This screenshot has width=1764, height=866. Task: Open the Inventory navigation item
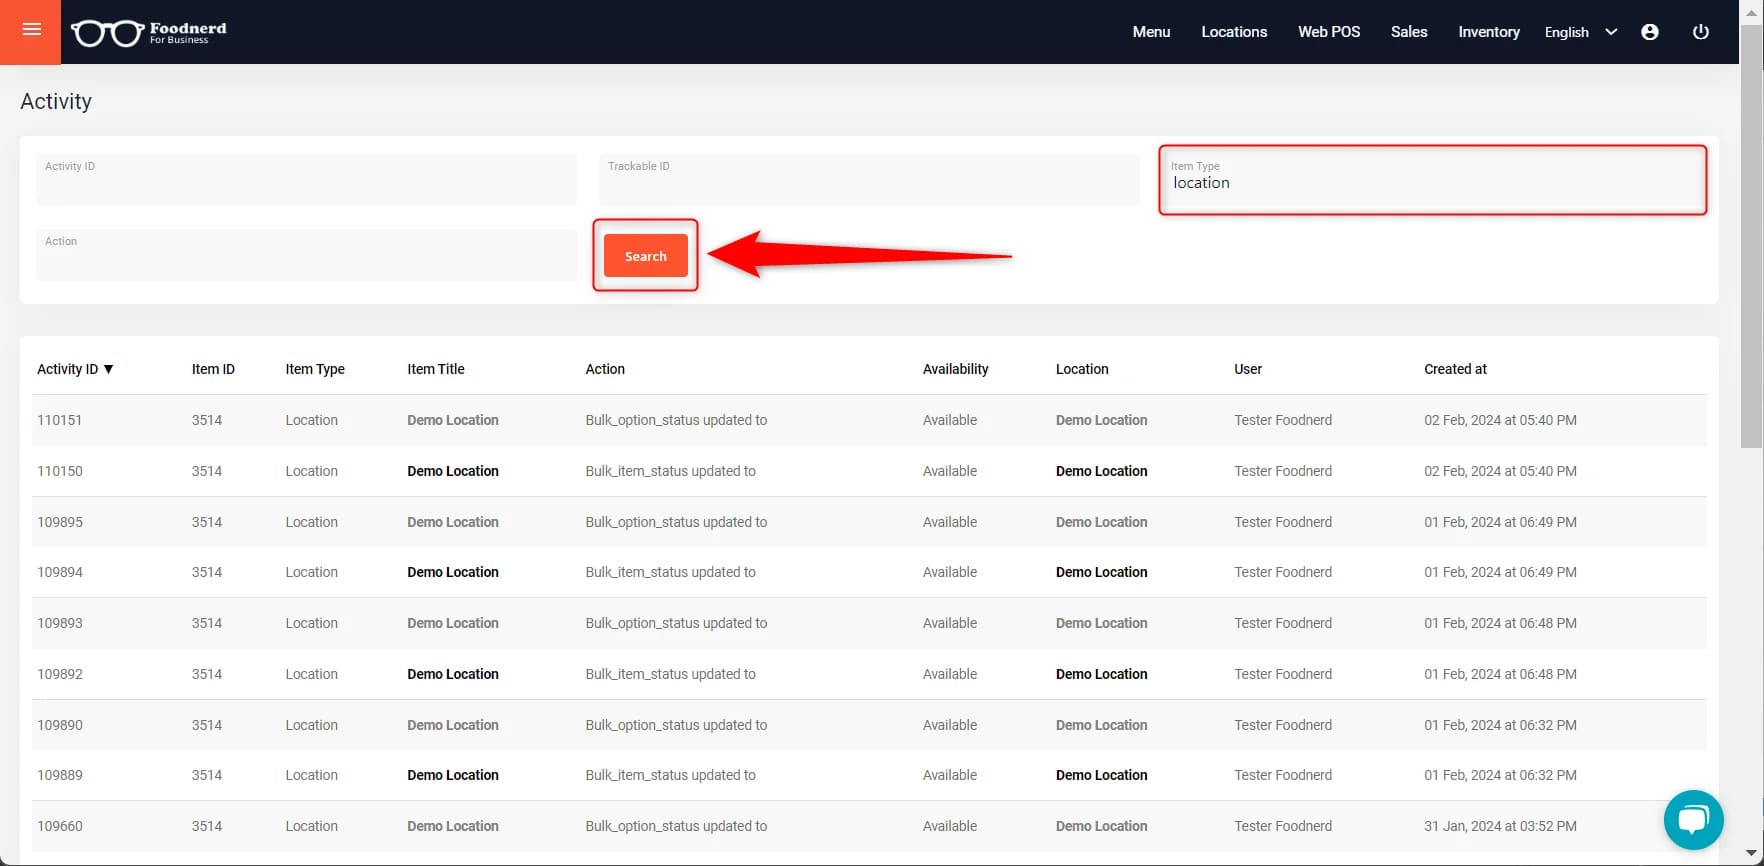tap(1489, 32)
